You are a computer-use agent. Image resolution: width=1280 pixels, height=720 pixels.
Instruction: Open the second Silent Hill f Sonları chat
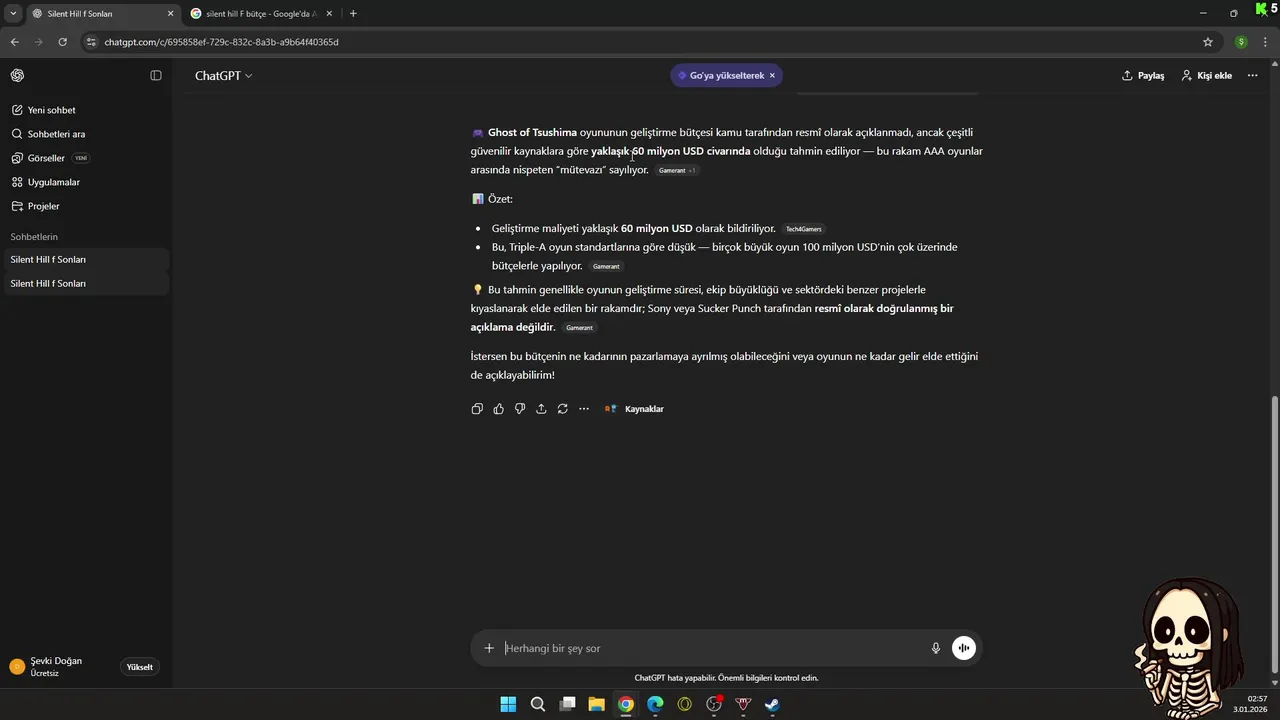click(x=86, y=284)
